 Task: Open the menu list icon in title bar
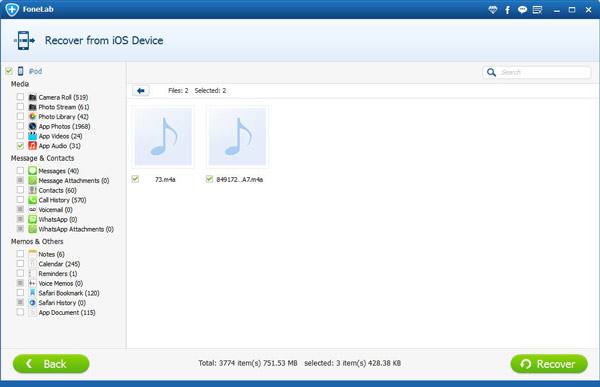coord(538,10)
